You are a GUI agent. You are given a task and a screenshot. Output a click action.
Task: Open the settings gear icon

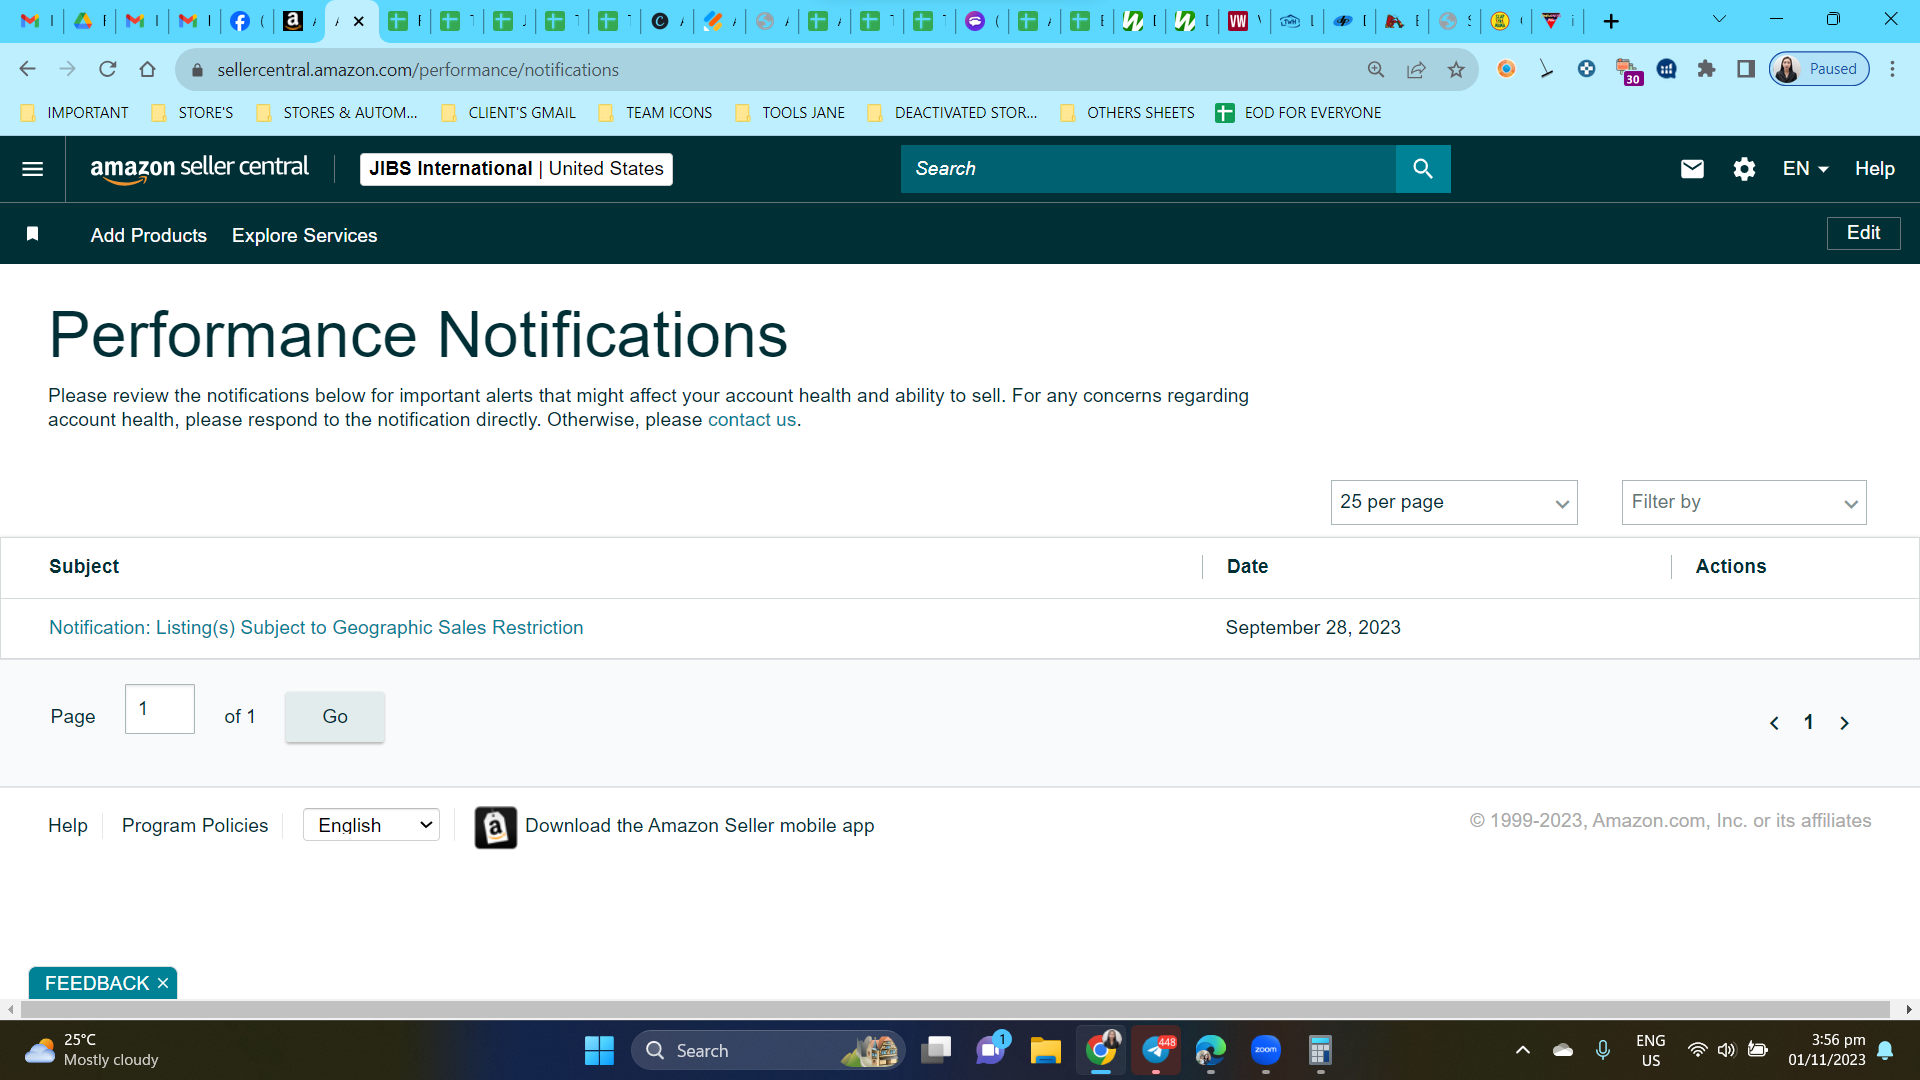1744,169
